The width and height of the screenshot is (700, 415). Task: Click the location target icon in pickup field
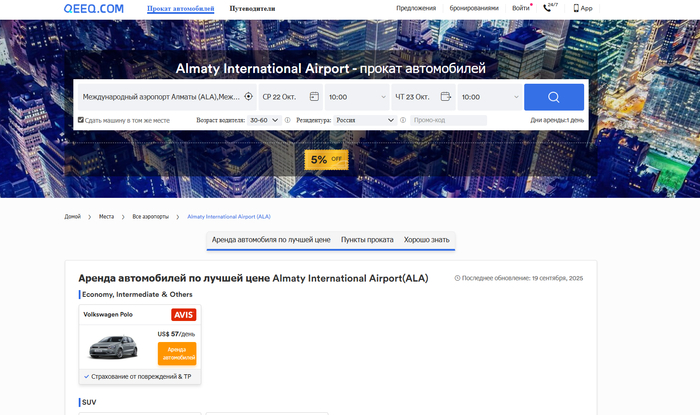[x=248, y=97]
